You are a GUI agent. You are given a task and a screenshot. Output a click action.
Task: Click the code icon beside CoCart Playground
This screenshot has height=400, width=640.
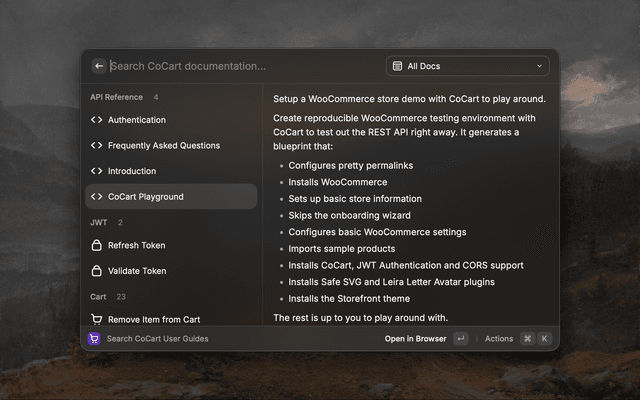(x=97, y=197)
